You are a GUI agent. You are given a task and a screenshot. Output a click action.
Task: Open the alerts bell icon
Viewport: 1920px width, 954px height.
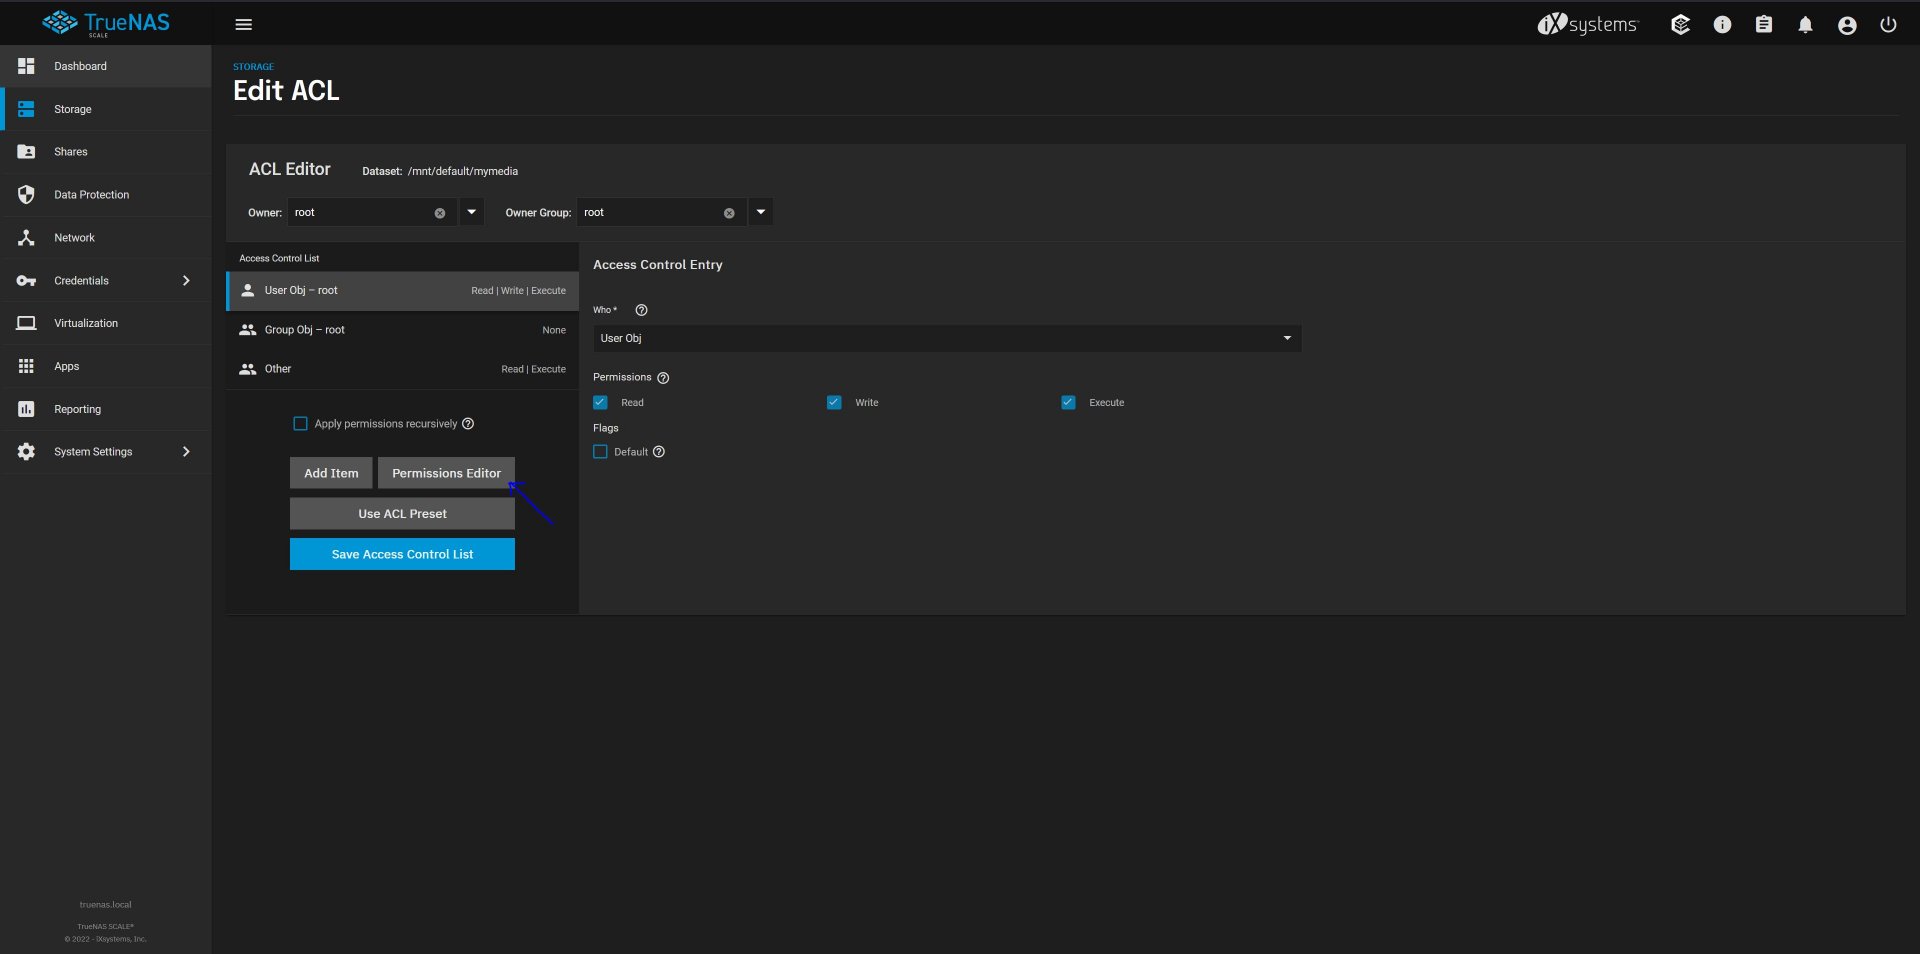[1805, 25]
